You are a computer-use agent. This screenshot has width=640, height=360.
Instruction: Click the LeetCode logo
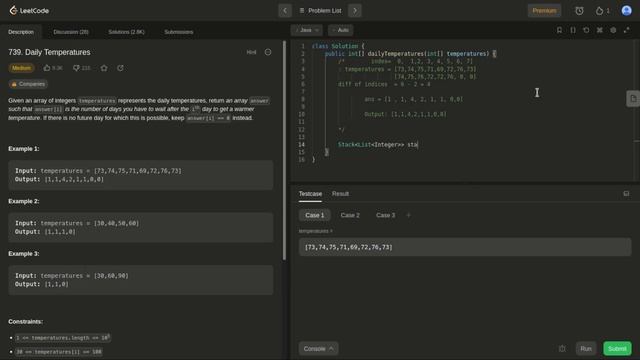coord(29,11)
